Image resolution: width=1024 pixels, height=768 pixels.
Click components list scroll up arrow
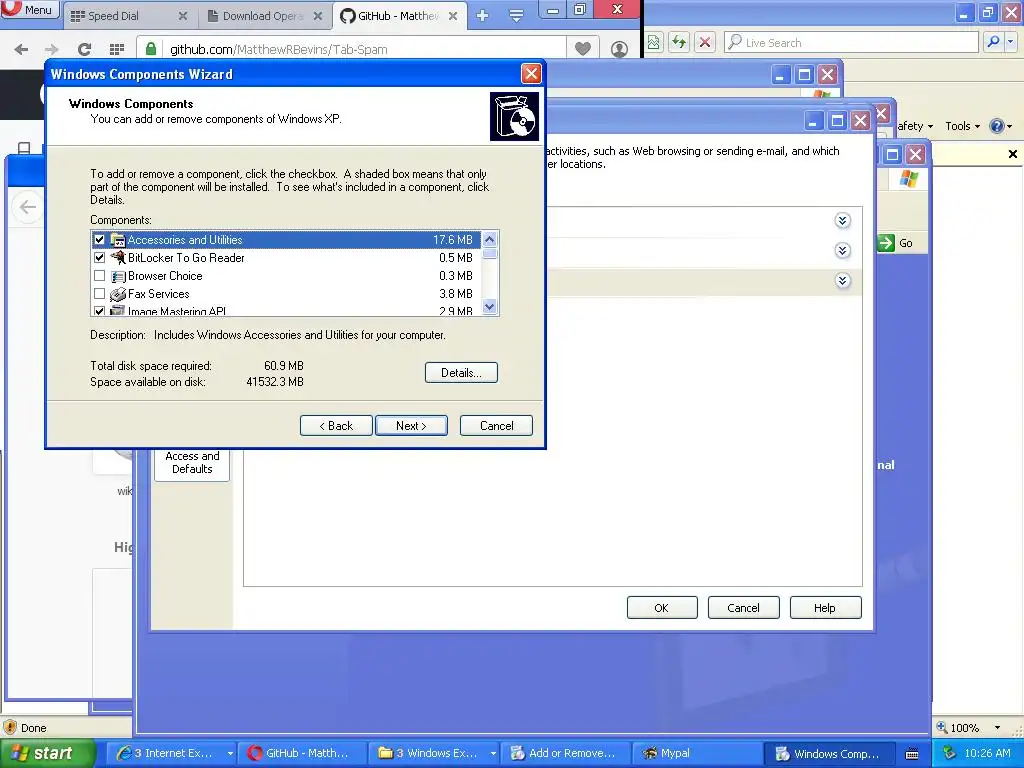[x=490, y=240]
